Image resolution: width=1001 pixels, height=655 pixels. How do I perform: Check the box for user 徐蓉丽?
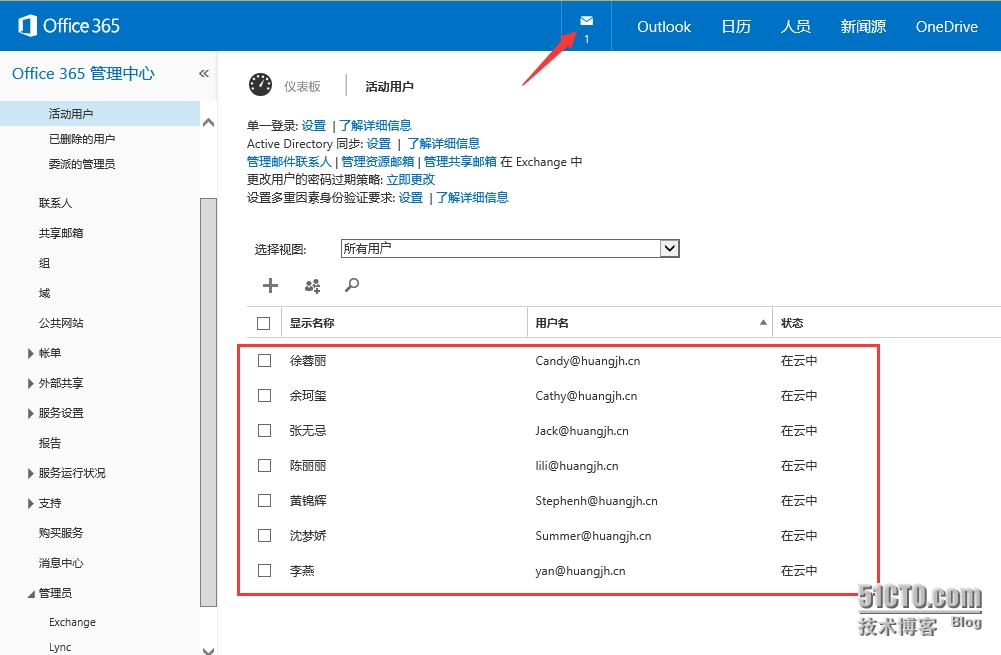[x=264, y=360]
